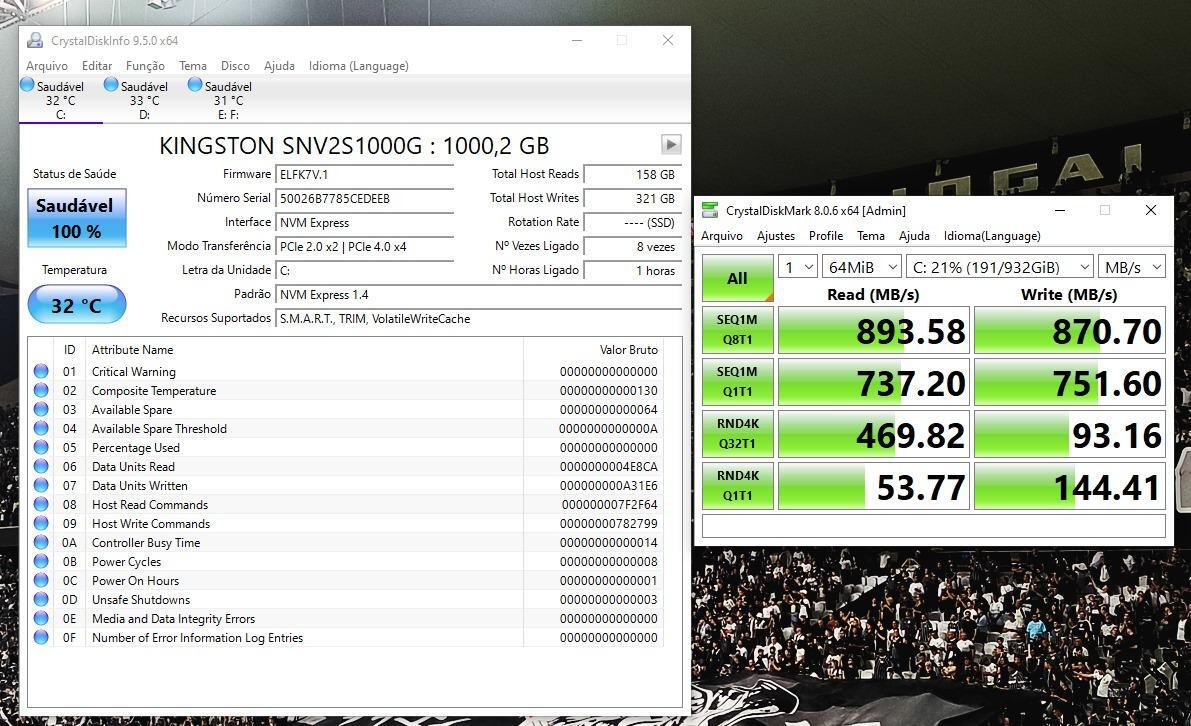The height and width of the screenshot is (726, 1191).
Task: Click the status orb for Host Read Commands
Action: point(41,504)
